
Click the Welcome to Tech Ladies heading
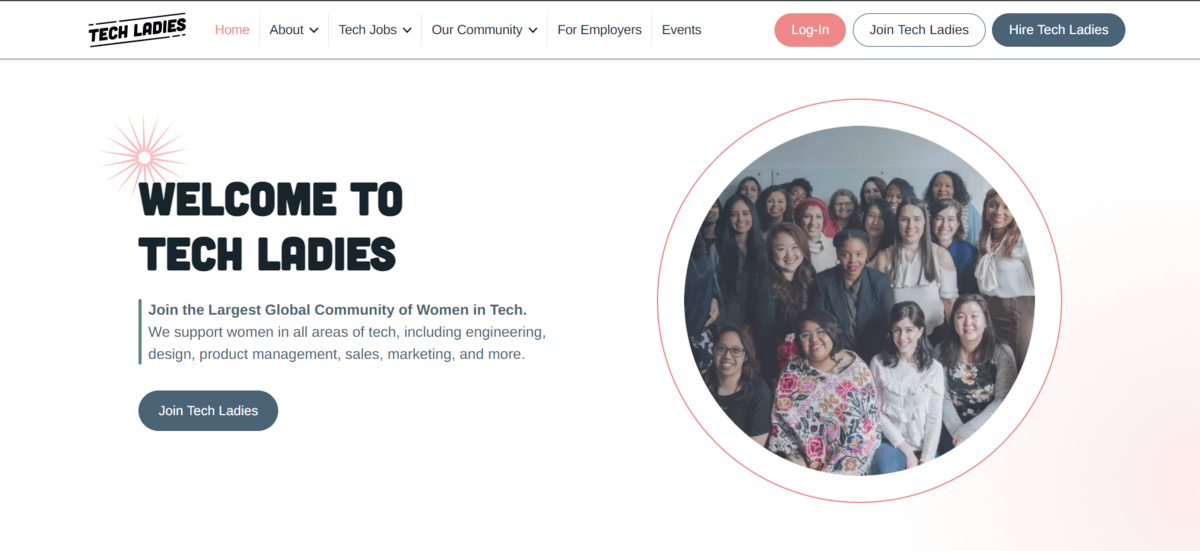270,227
